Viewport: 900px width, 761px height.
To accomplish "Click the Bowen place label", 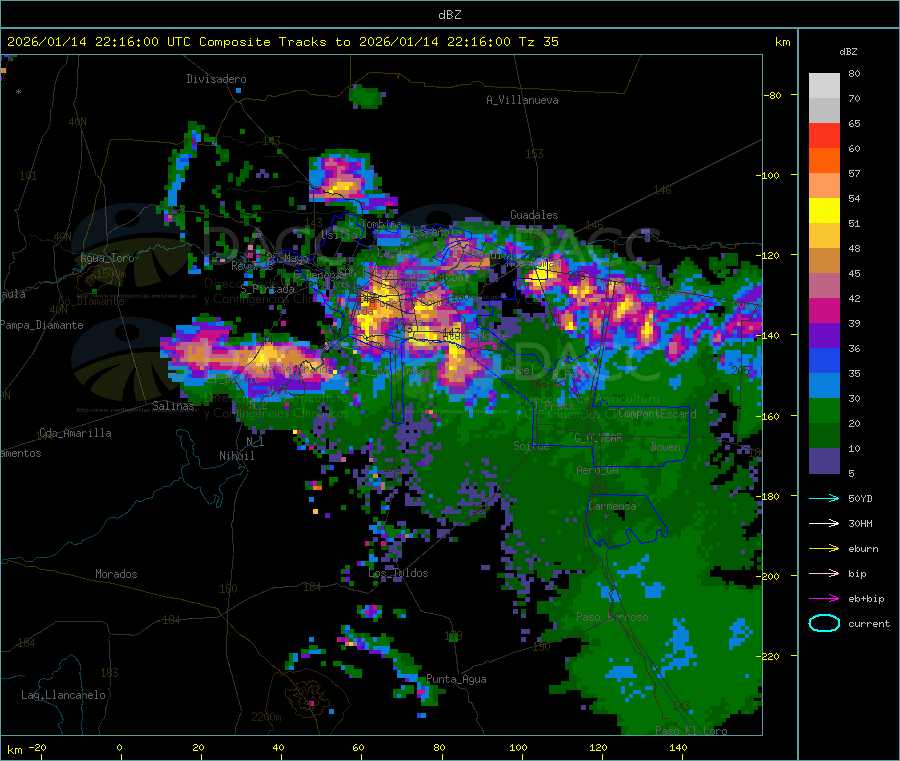I will pos(665,447).
